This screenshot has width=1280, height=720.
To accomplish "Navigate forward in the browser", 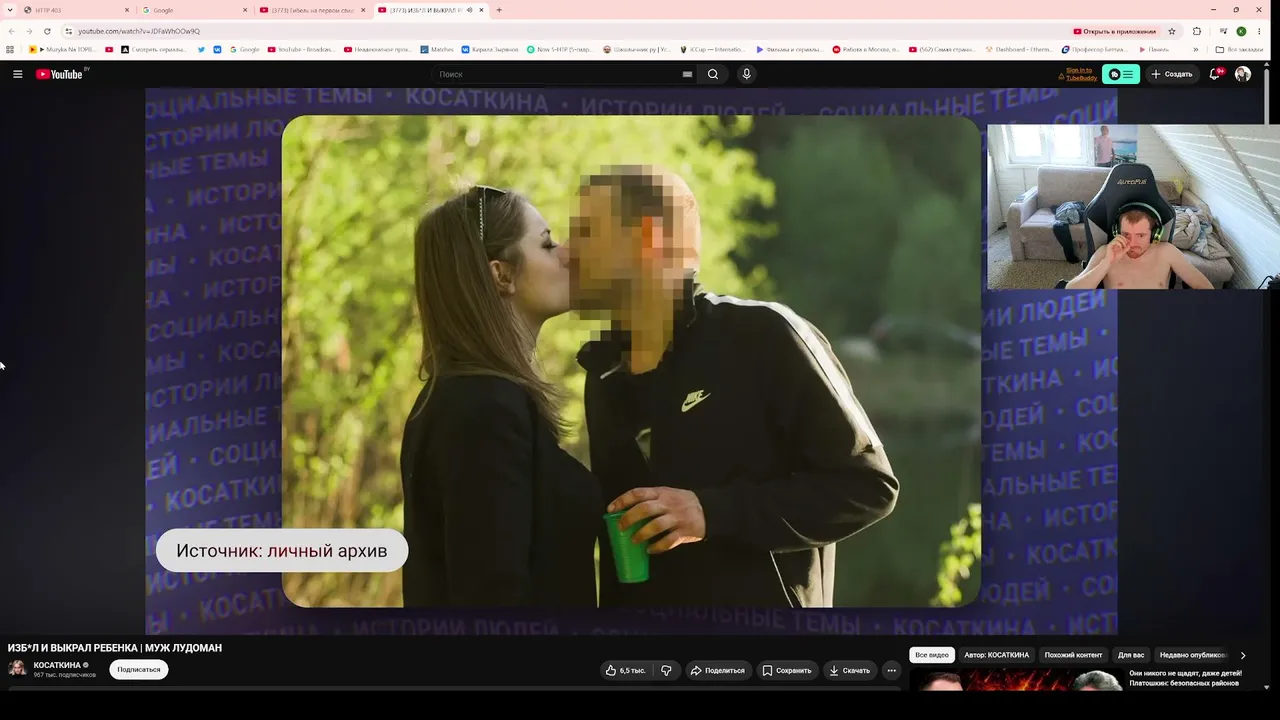I will point(30,31).
